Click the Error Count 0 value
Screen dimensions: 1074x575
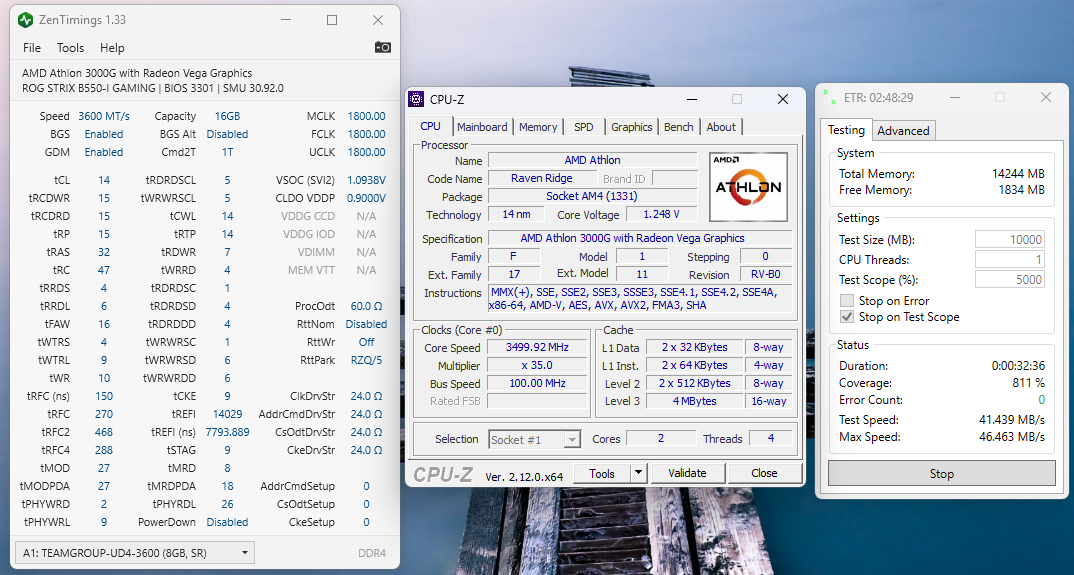tap(1041, 400)
